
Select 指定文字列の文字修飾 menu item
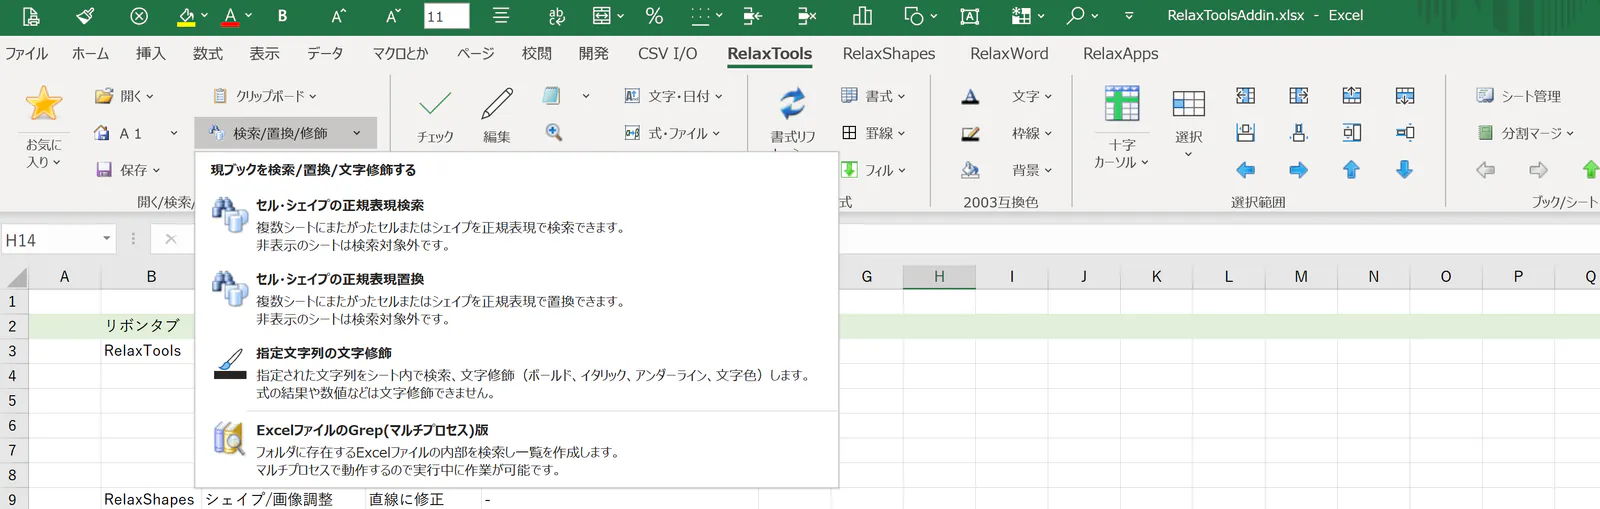coord(516,372)
